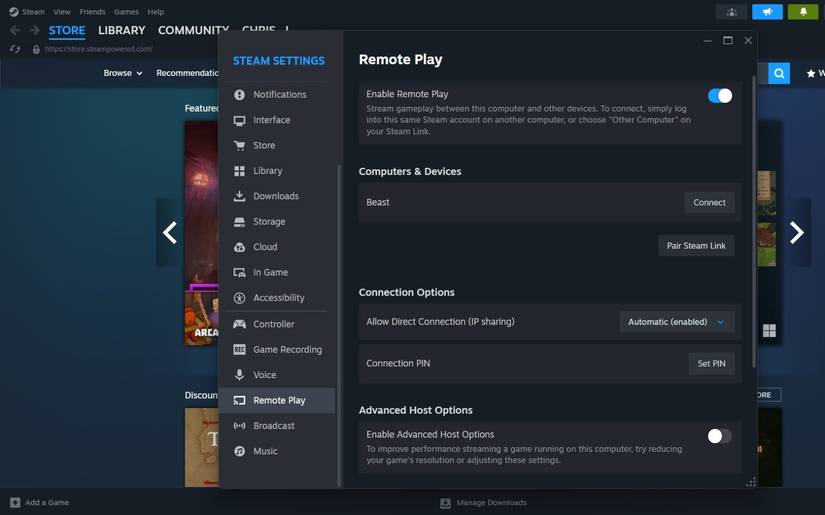Open the Games menu
The image size is (825, 515).
coord(126,12)
